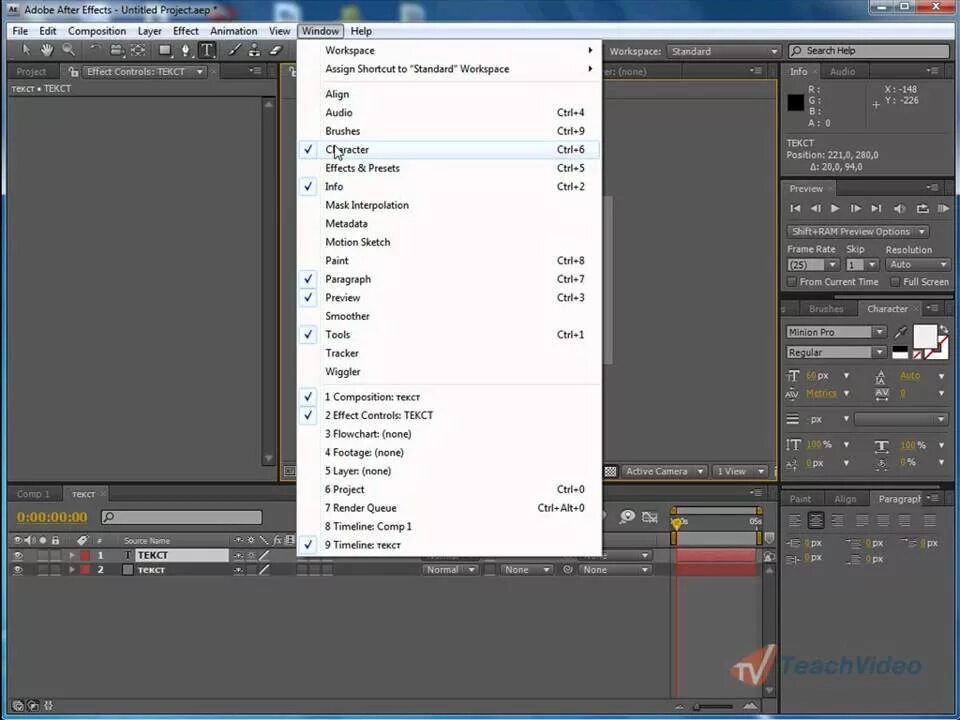
Task: Choose Effects & Presets in Window menu
Action: [449, 168]
